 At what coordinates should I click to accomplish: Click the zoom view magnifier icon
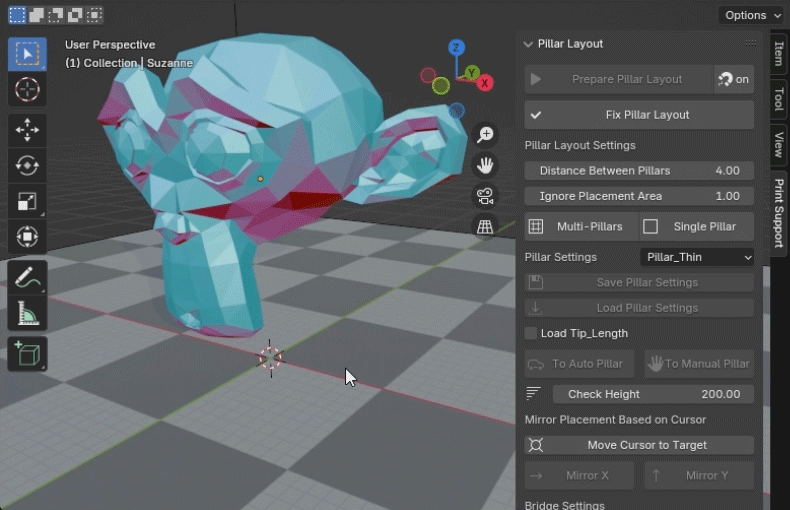pyautogui.click(x=485, y=135)
